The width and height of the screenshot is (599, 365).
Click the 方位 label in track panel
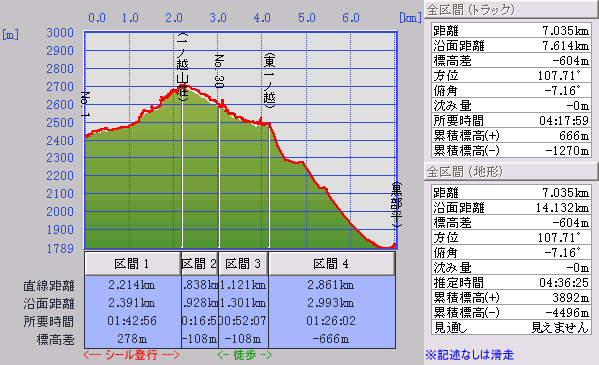446,76
